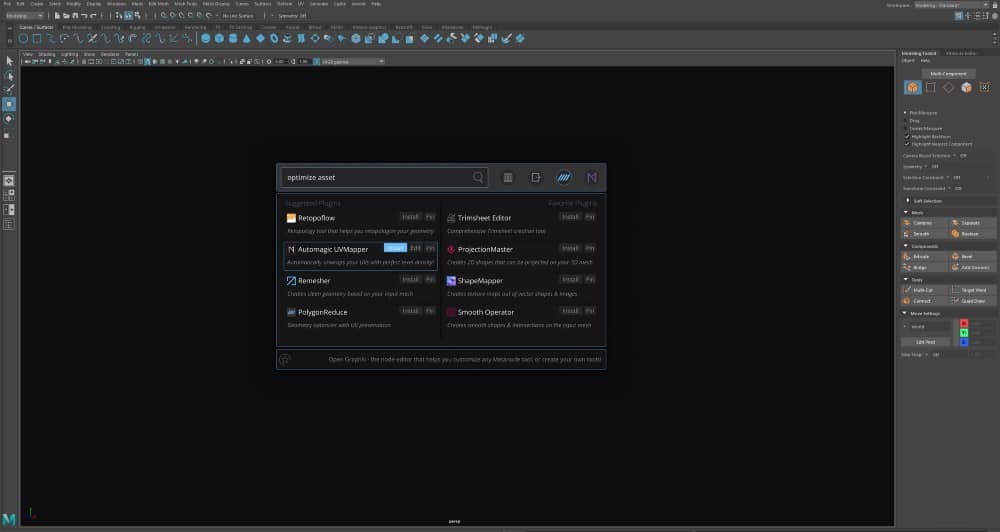Viewport: 1000px width, 532px height.
Task: Activate the Rotate tool in left toolbox
Action: point(9,119)
